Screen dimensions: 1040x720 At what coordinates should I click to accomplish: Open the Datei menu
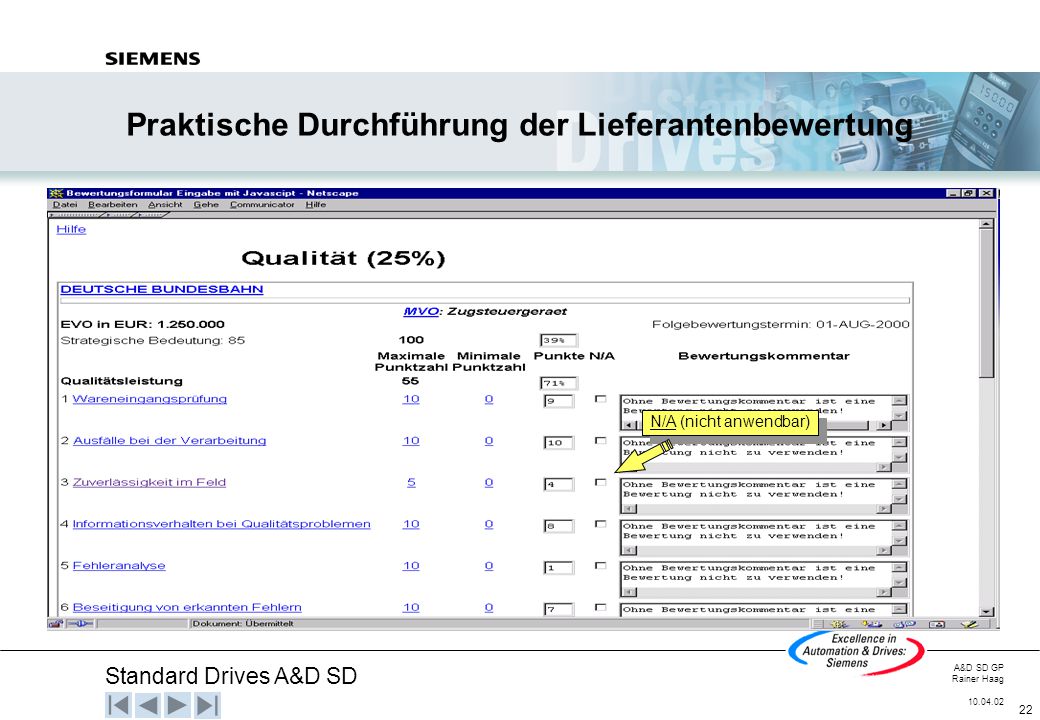[x=65, y=205]
